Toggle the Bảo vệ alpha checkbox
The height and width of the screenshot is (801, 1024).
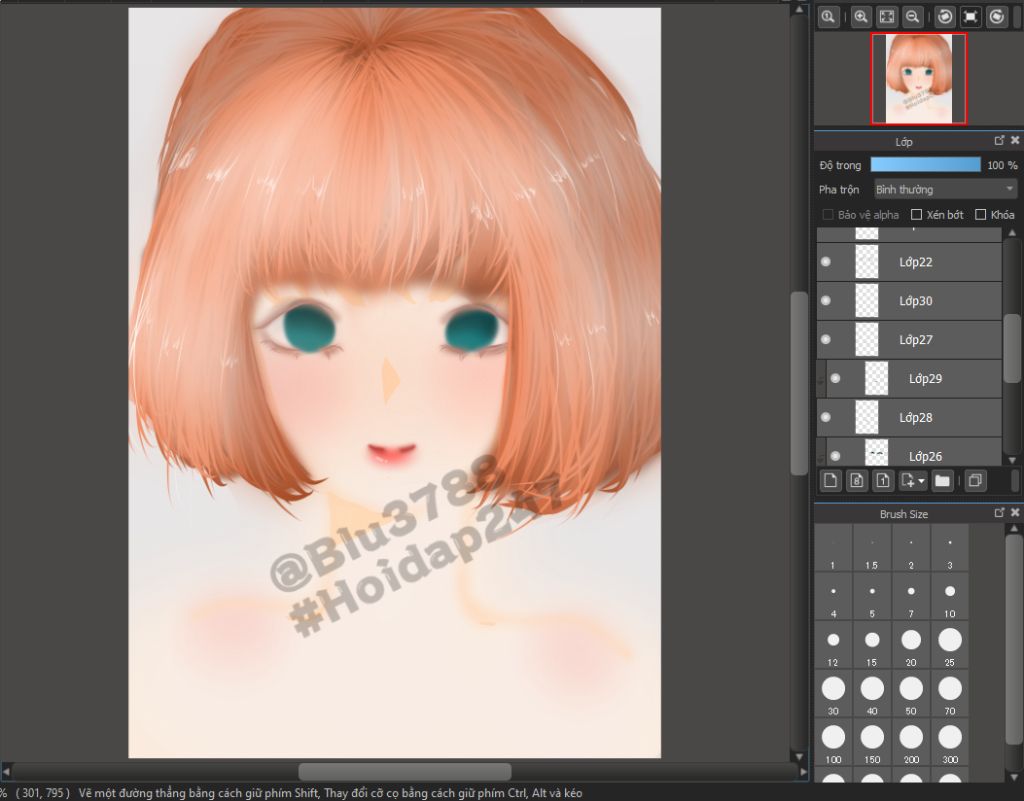tap(828, 215)
